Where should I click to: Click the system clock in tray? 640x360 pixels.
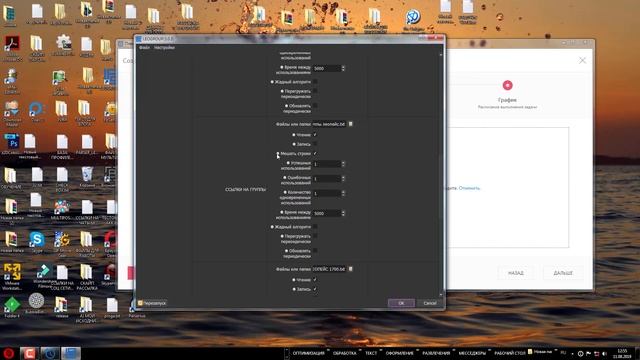tap(622, 353)
